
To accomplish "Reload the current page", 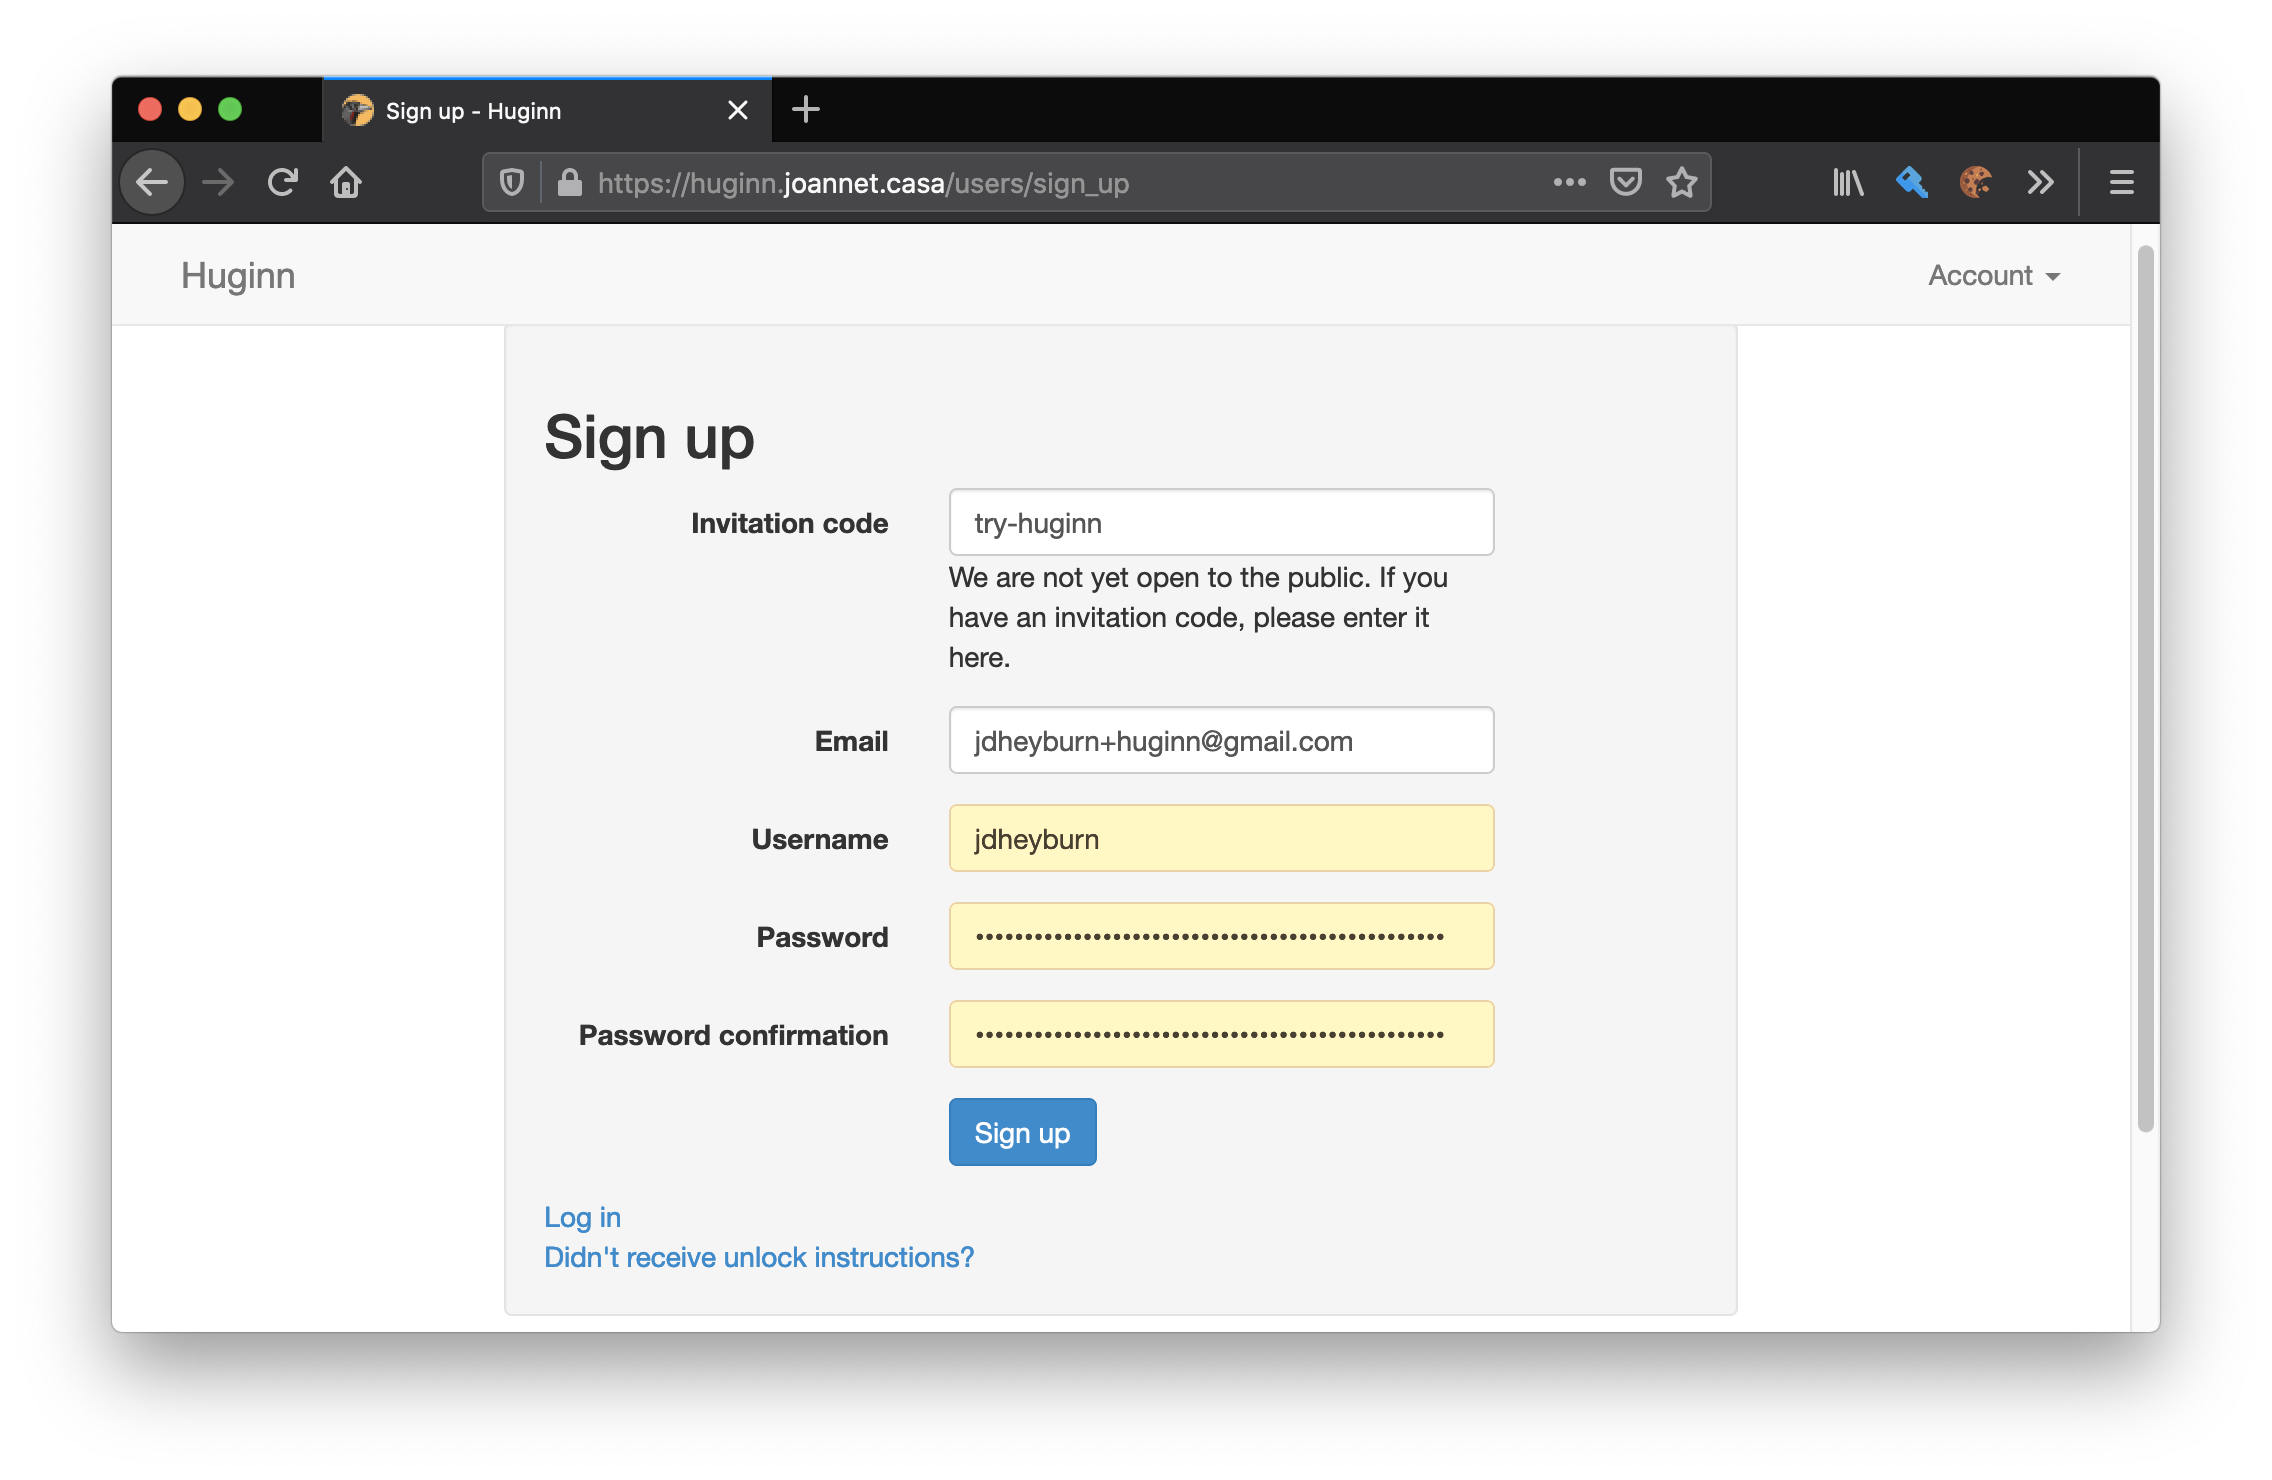I will [x=283, y=183].
